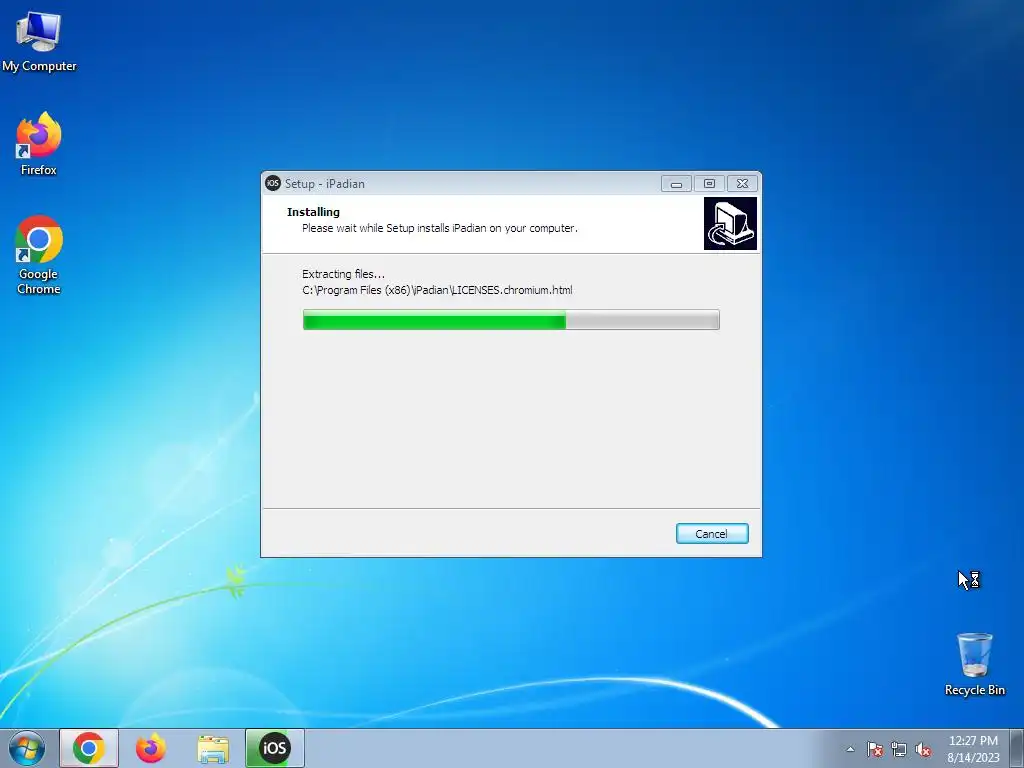Maximize the Setup - iPadian window
The image size is (1024, 768).
[x=709, y=184]
